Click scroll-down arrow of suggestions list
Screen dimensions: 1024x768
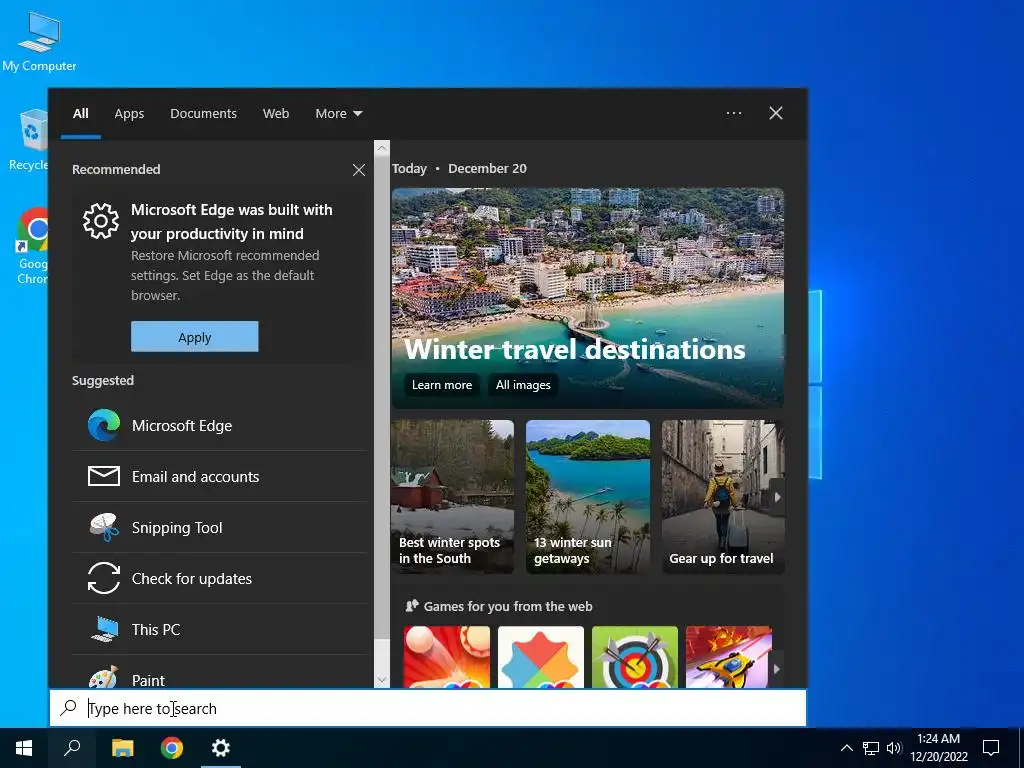click(382, 680)
